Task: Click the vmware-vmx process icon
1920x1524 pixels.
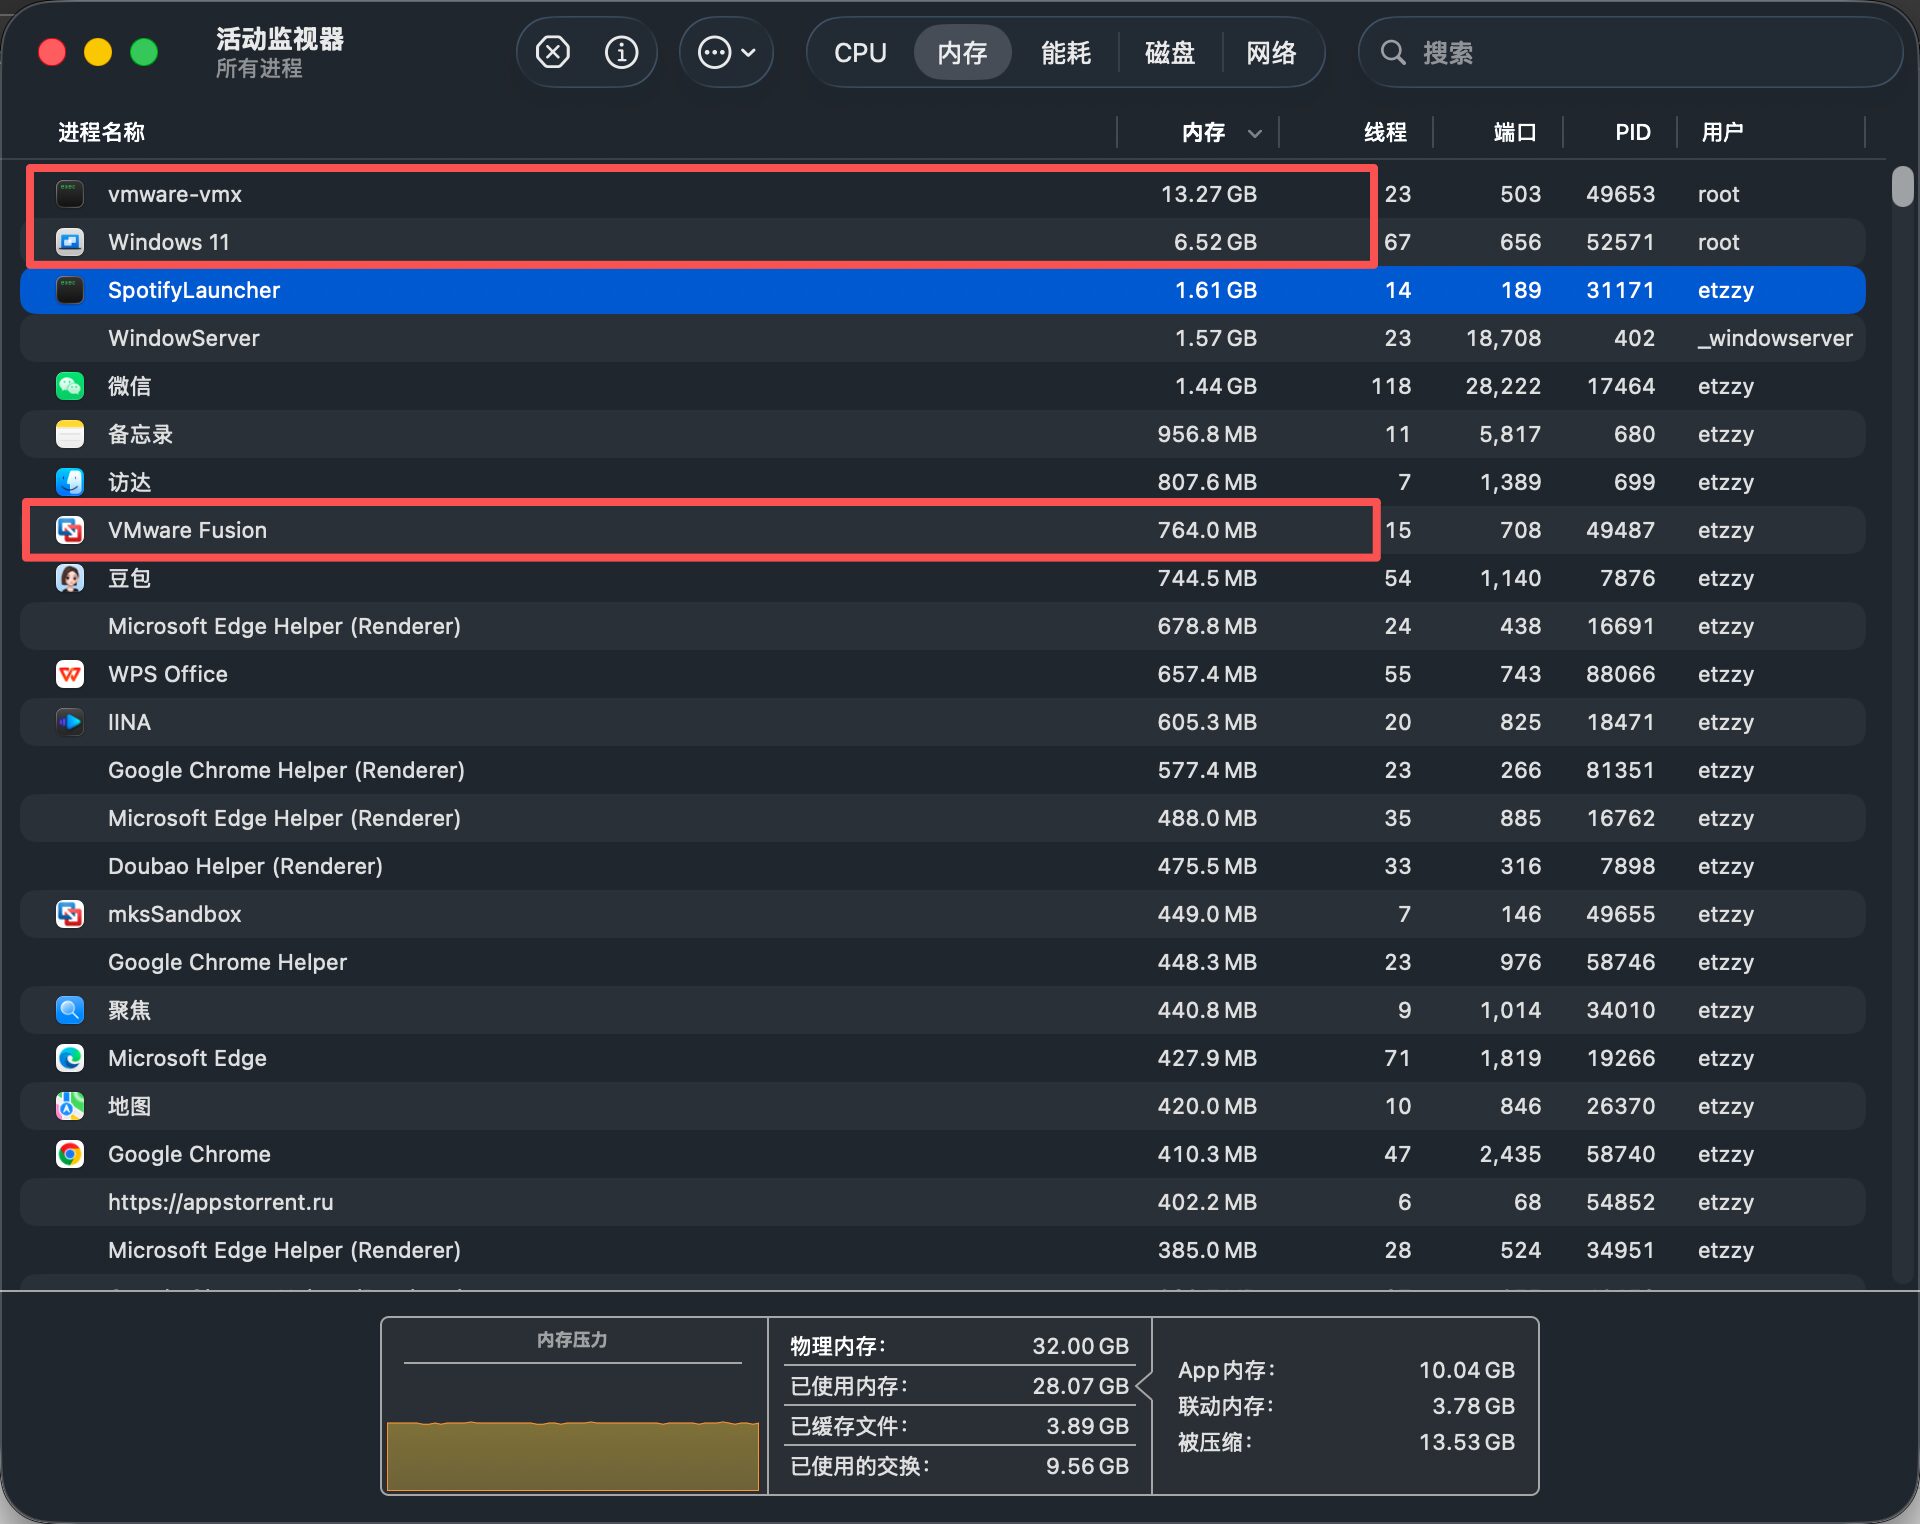Action: click(70, 194)
